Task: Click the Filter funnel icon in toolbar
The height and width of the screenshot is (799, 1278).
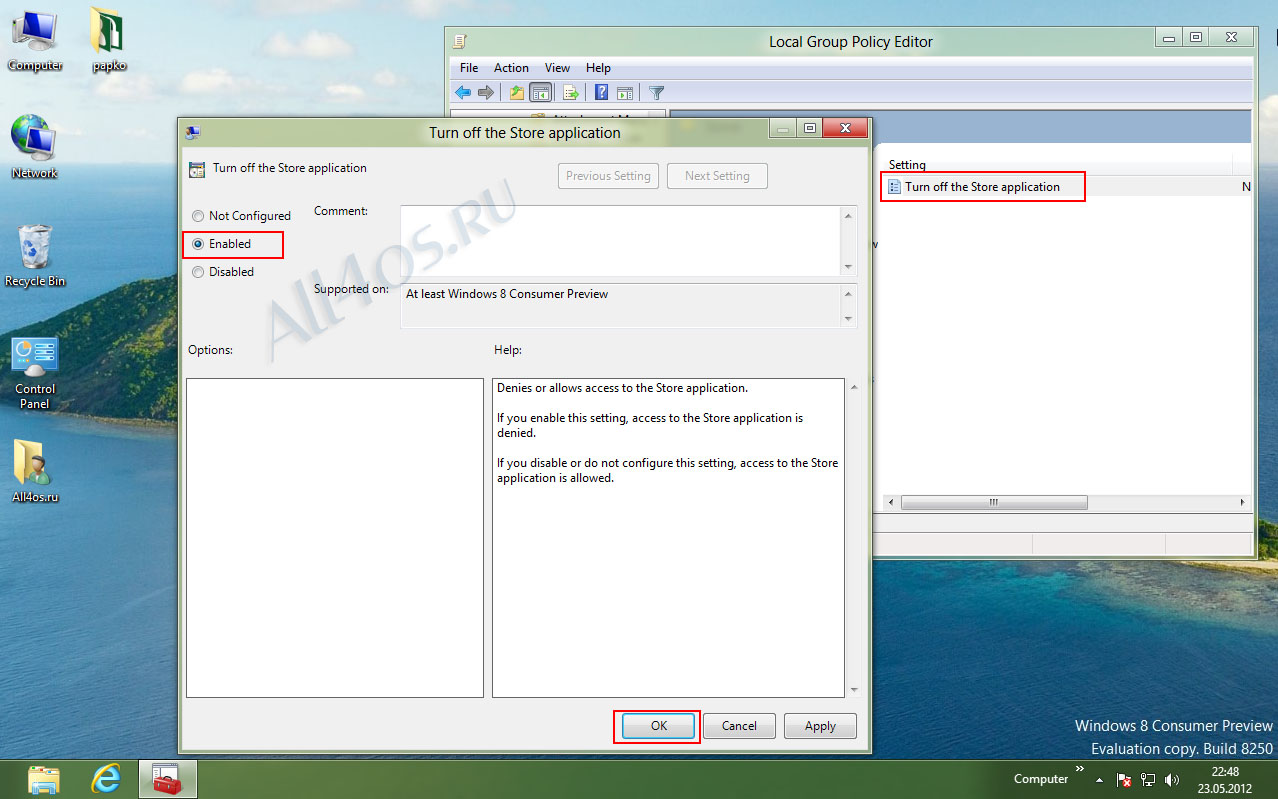Action: pyautogui.click(x=656, y=93)
